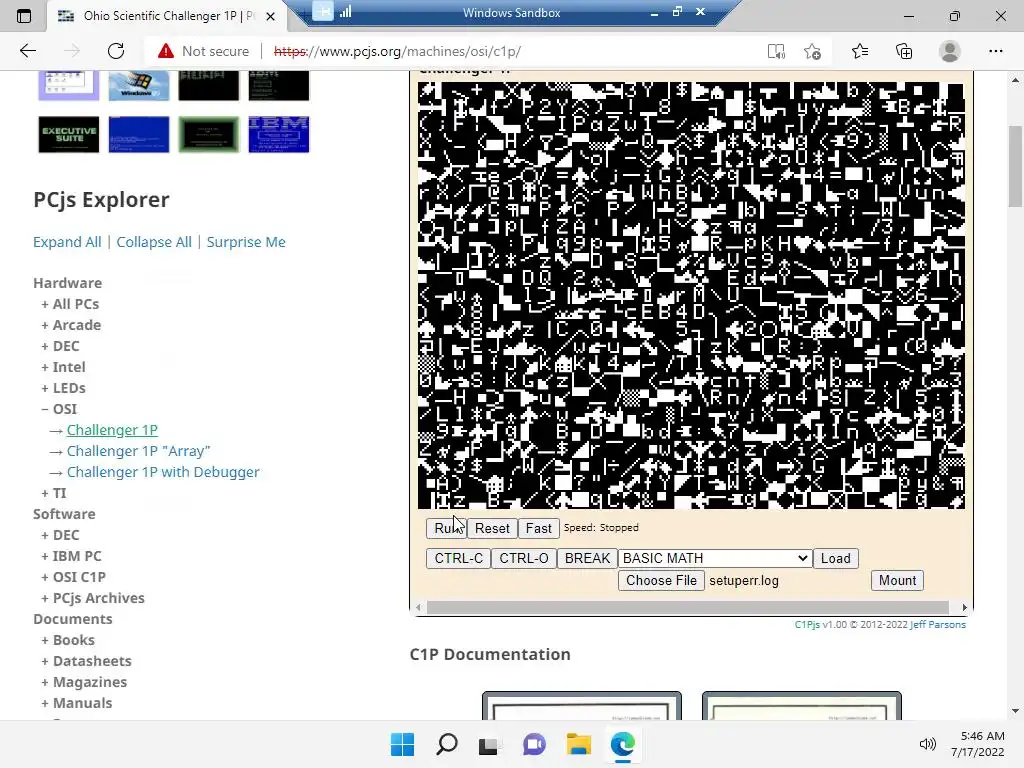The height and width of the screenshot is (768, 1024).
Task: Click the Jeff Parsons copyright link
Action: [x=938, y=624]
